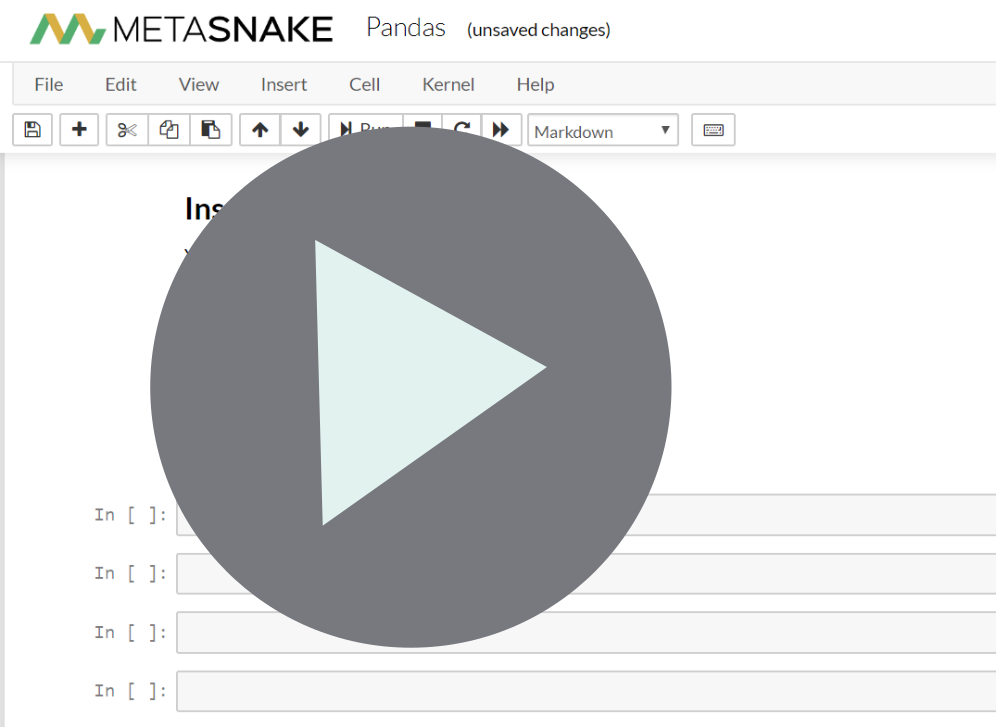The height and width of the screenshot is (727, 996).
Task: Open the View menu
Action: click(199, 84)
